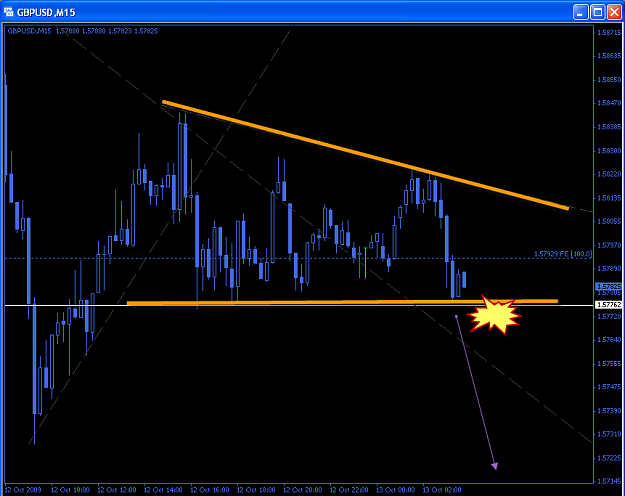
Task: Click the 'GBPUSD,M15' title bar text
Action: [46, 13]
